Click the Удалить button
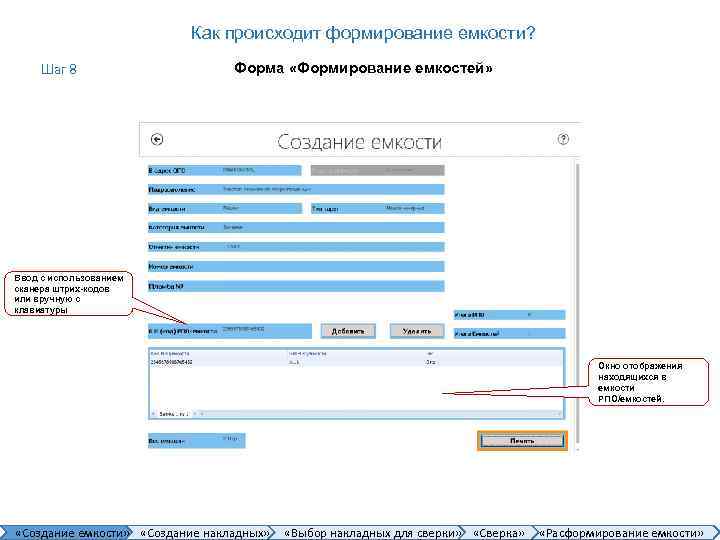Image resolution: width=720 pixels, height=540 pixels. (417, 331)
